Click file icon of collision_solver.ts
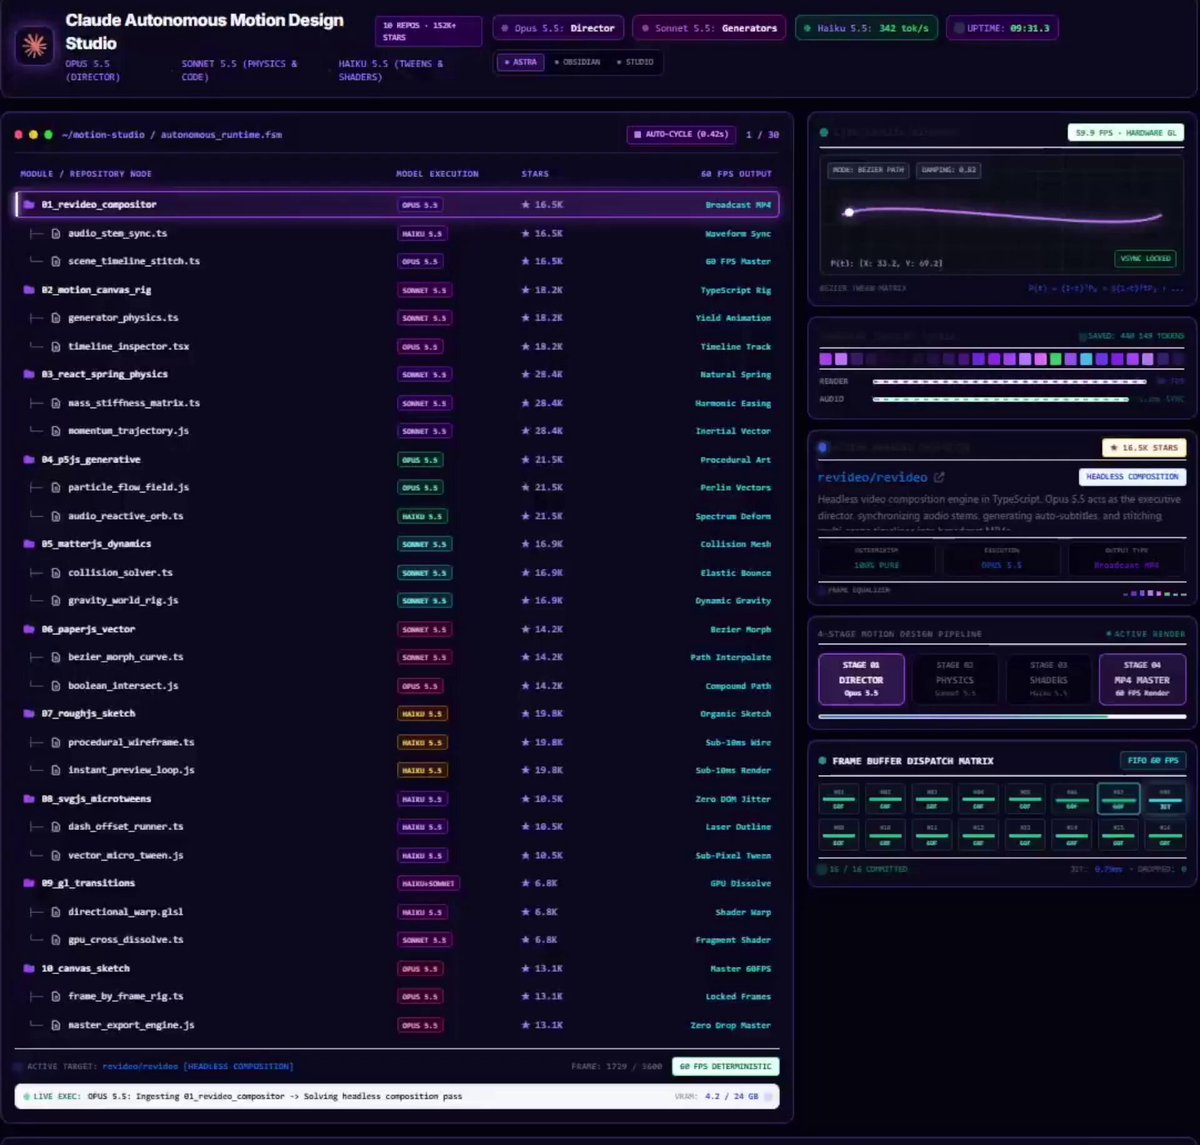The height and width of the screenshot is (1145, 1200). (56, 573)
